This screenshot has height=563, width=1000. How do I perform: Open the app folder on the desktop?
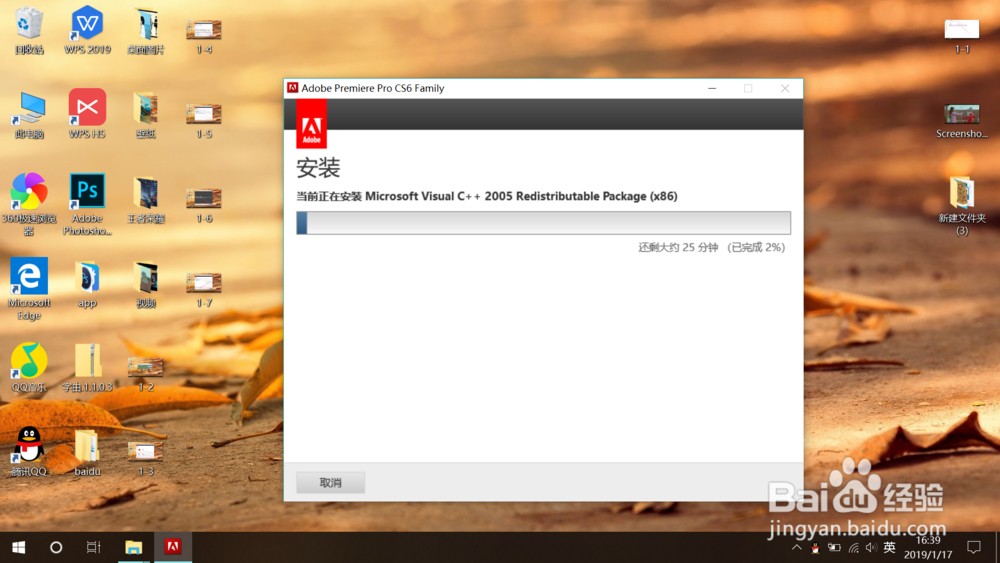(x=87, y=284)
